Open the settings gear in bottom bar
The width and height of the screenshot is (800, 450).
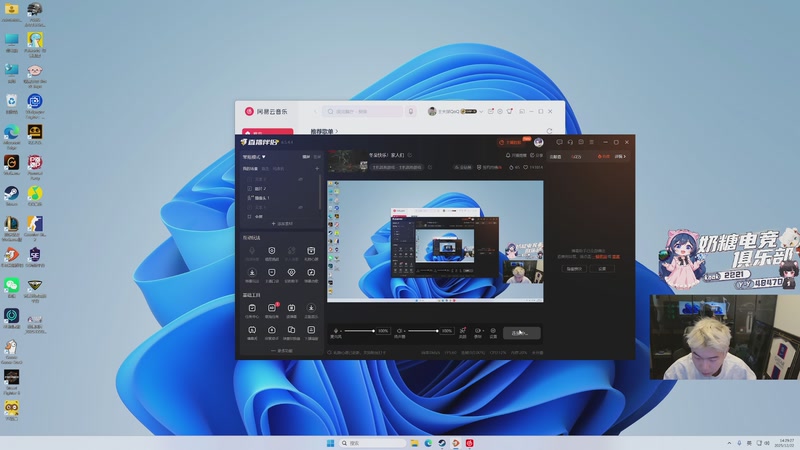[493, 332]
